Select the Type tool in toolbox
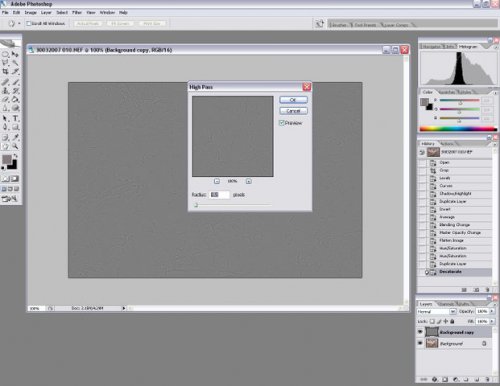The height and width of the screenshot is (386, 500). click(15, 118)
